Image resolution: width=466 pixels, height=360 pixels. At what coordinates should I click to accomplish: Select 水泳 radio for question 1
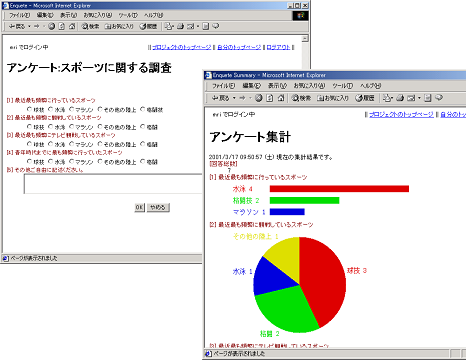coord(50,109)
